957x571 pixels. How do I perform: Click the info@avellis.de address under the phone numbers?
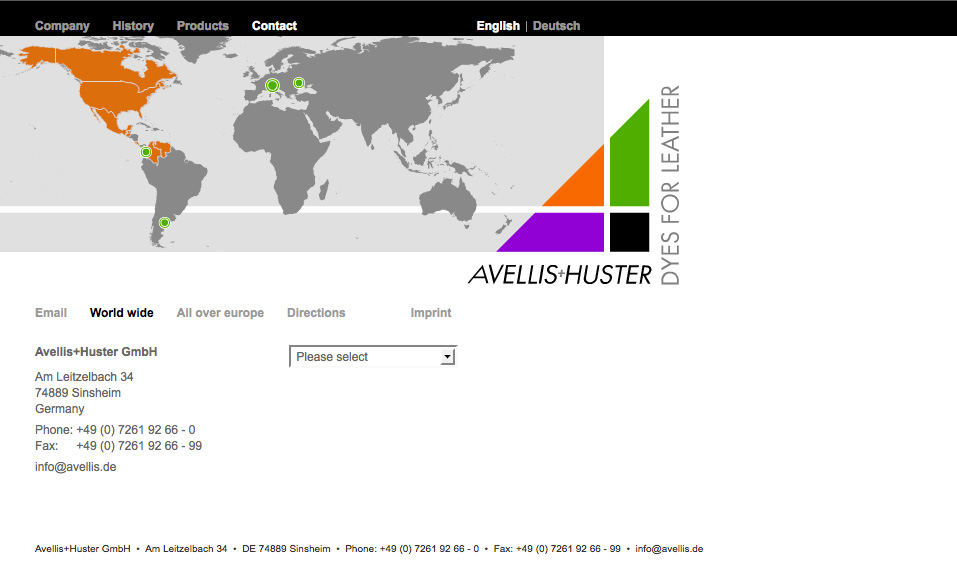[x=76, y=467]
